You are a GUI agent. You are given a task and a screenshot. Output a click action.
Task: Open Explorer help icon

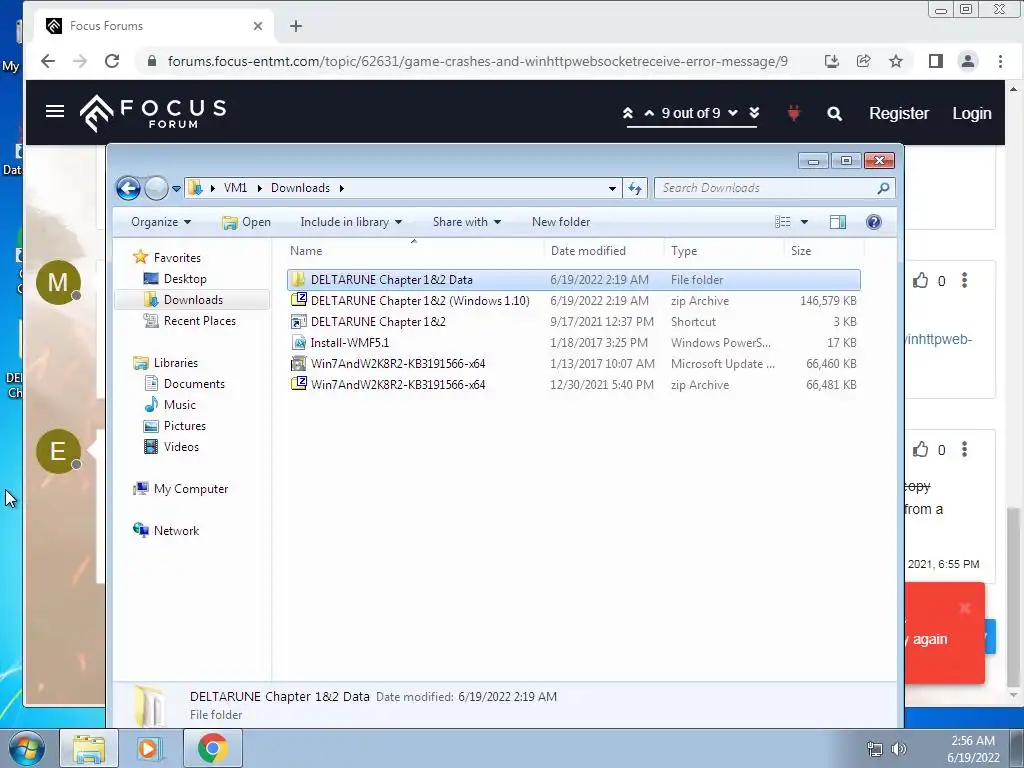[x=874, y=222]
